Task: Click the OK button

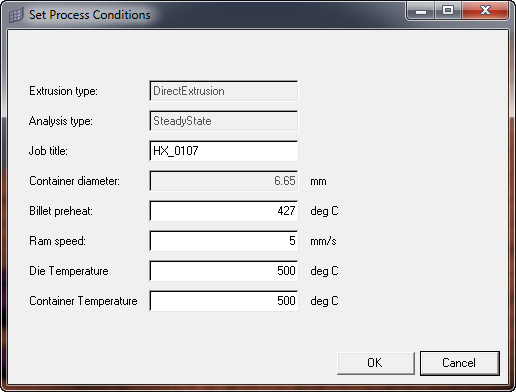Action: click(x=376, y=363)
